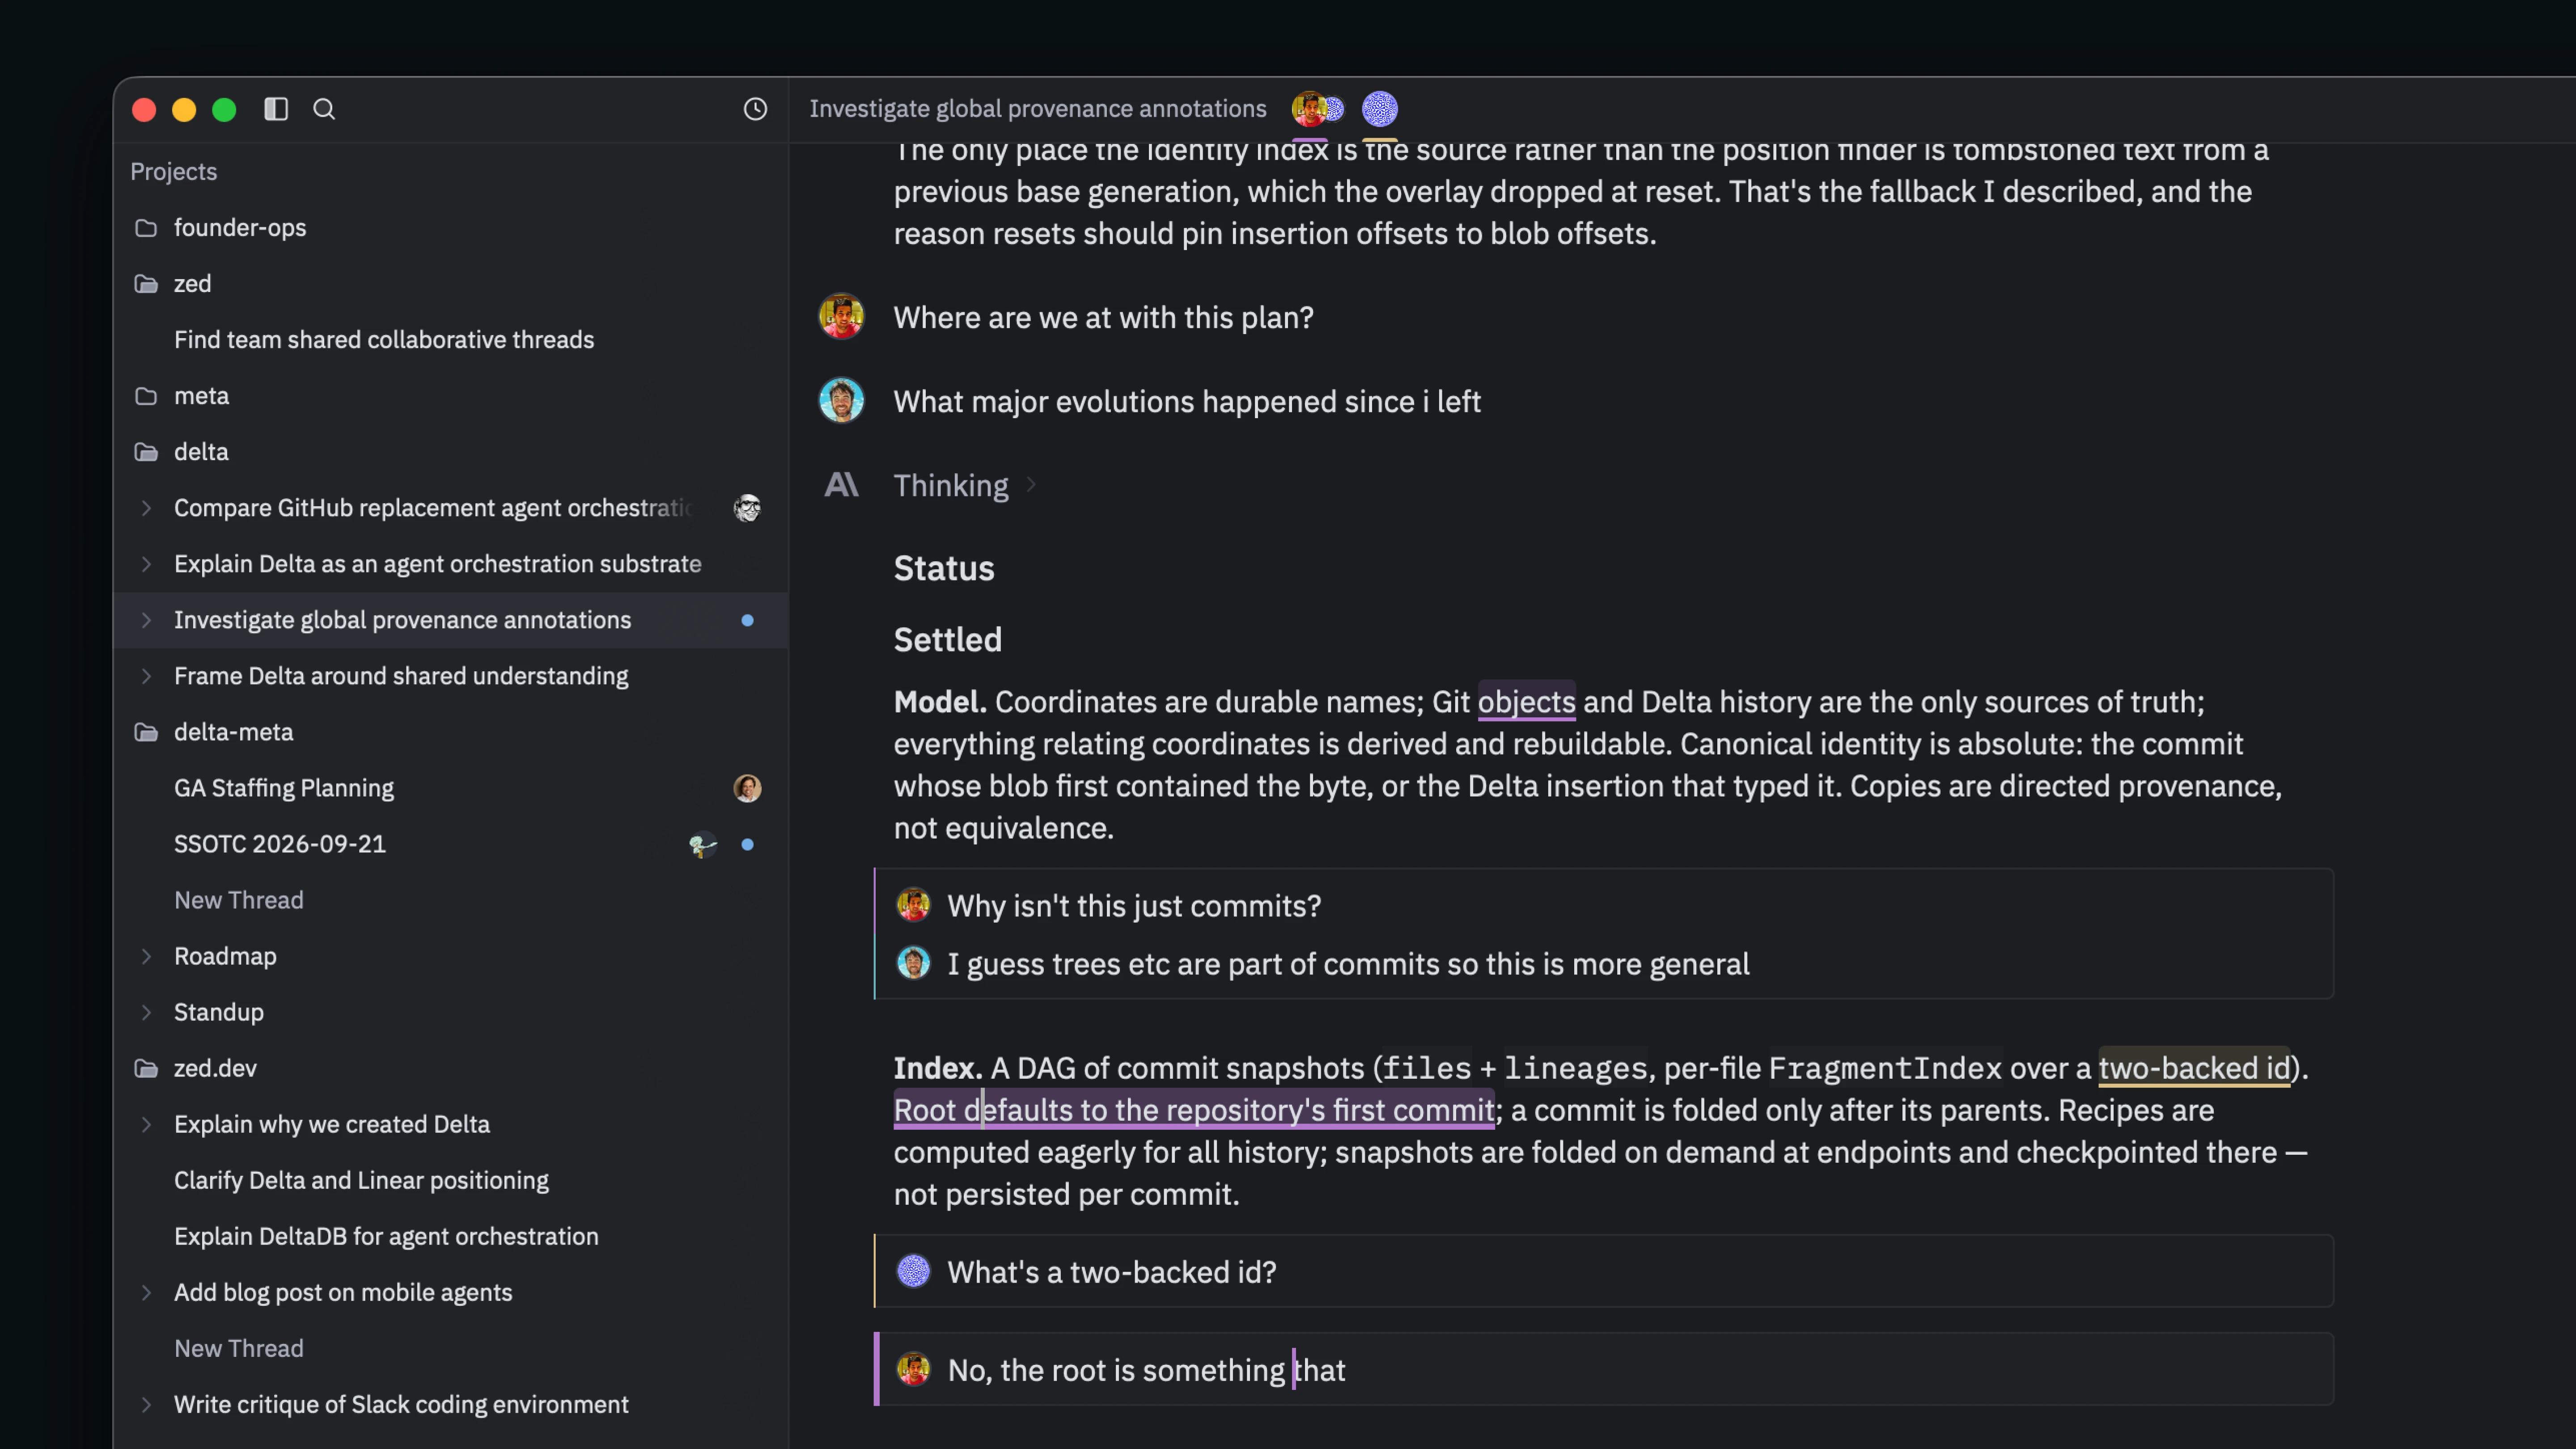
Task: Expand Compare GitHub replacement agent thread chevron
Action: 146,508
